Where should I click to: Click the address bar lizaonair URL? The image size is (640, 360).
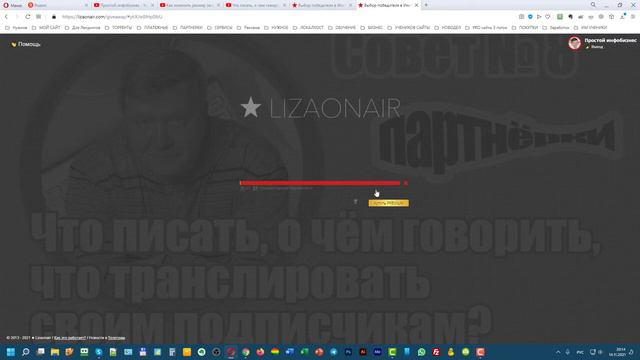click(112, 17)
